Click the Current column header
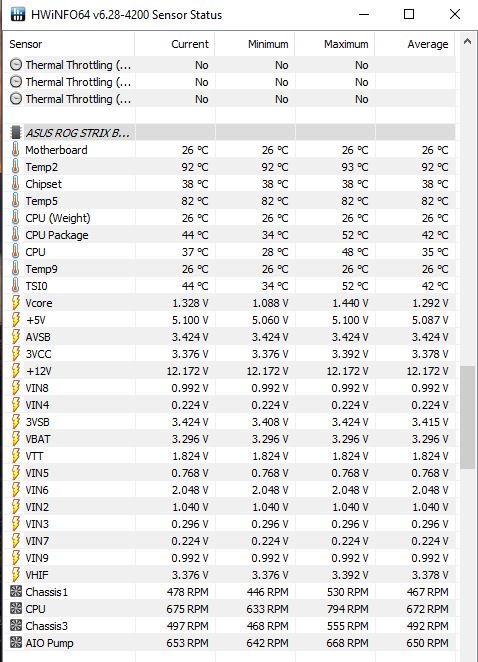478x662 pixels. [175, 44]
